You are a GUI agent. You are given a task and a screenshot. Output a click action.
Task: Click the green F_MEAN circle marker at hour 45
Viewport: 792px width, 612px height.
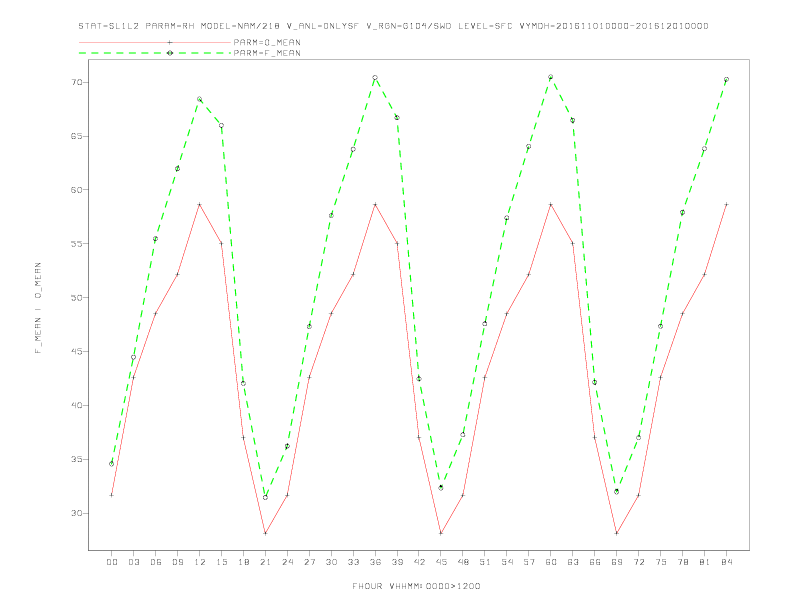[441, 488]
